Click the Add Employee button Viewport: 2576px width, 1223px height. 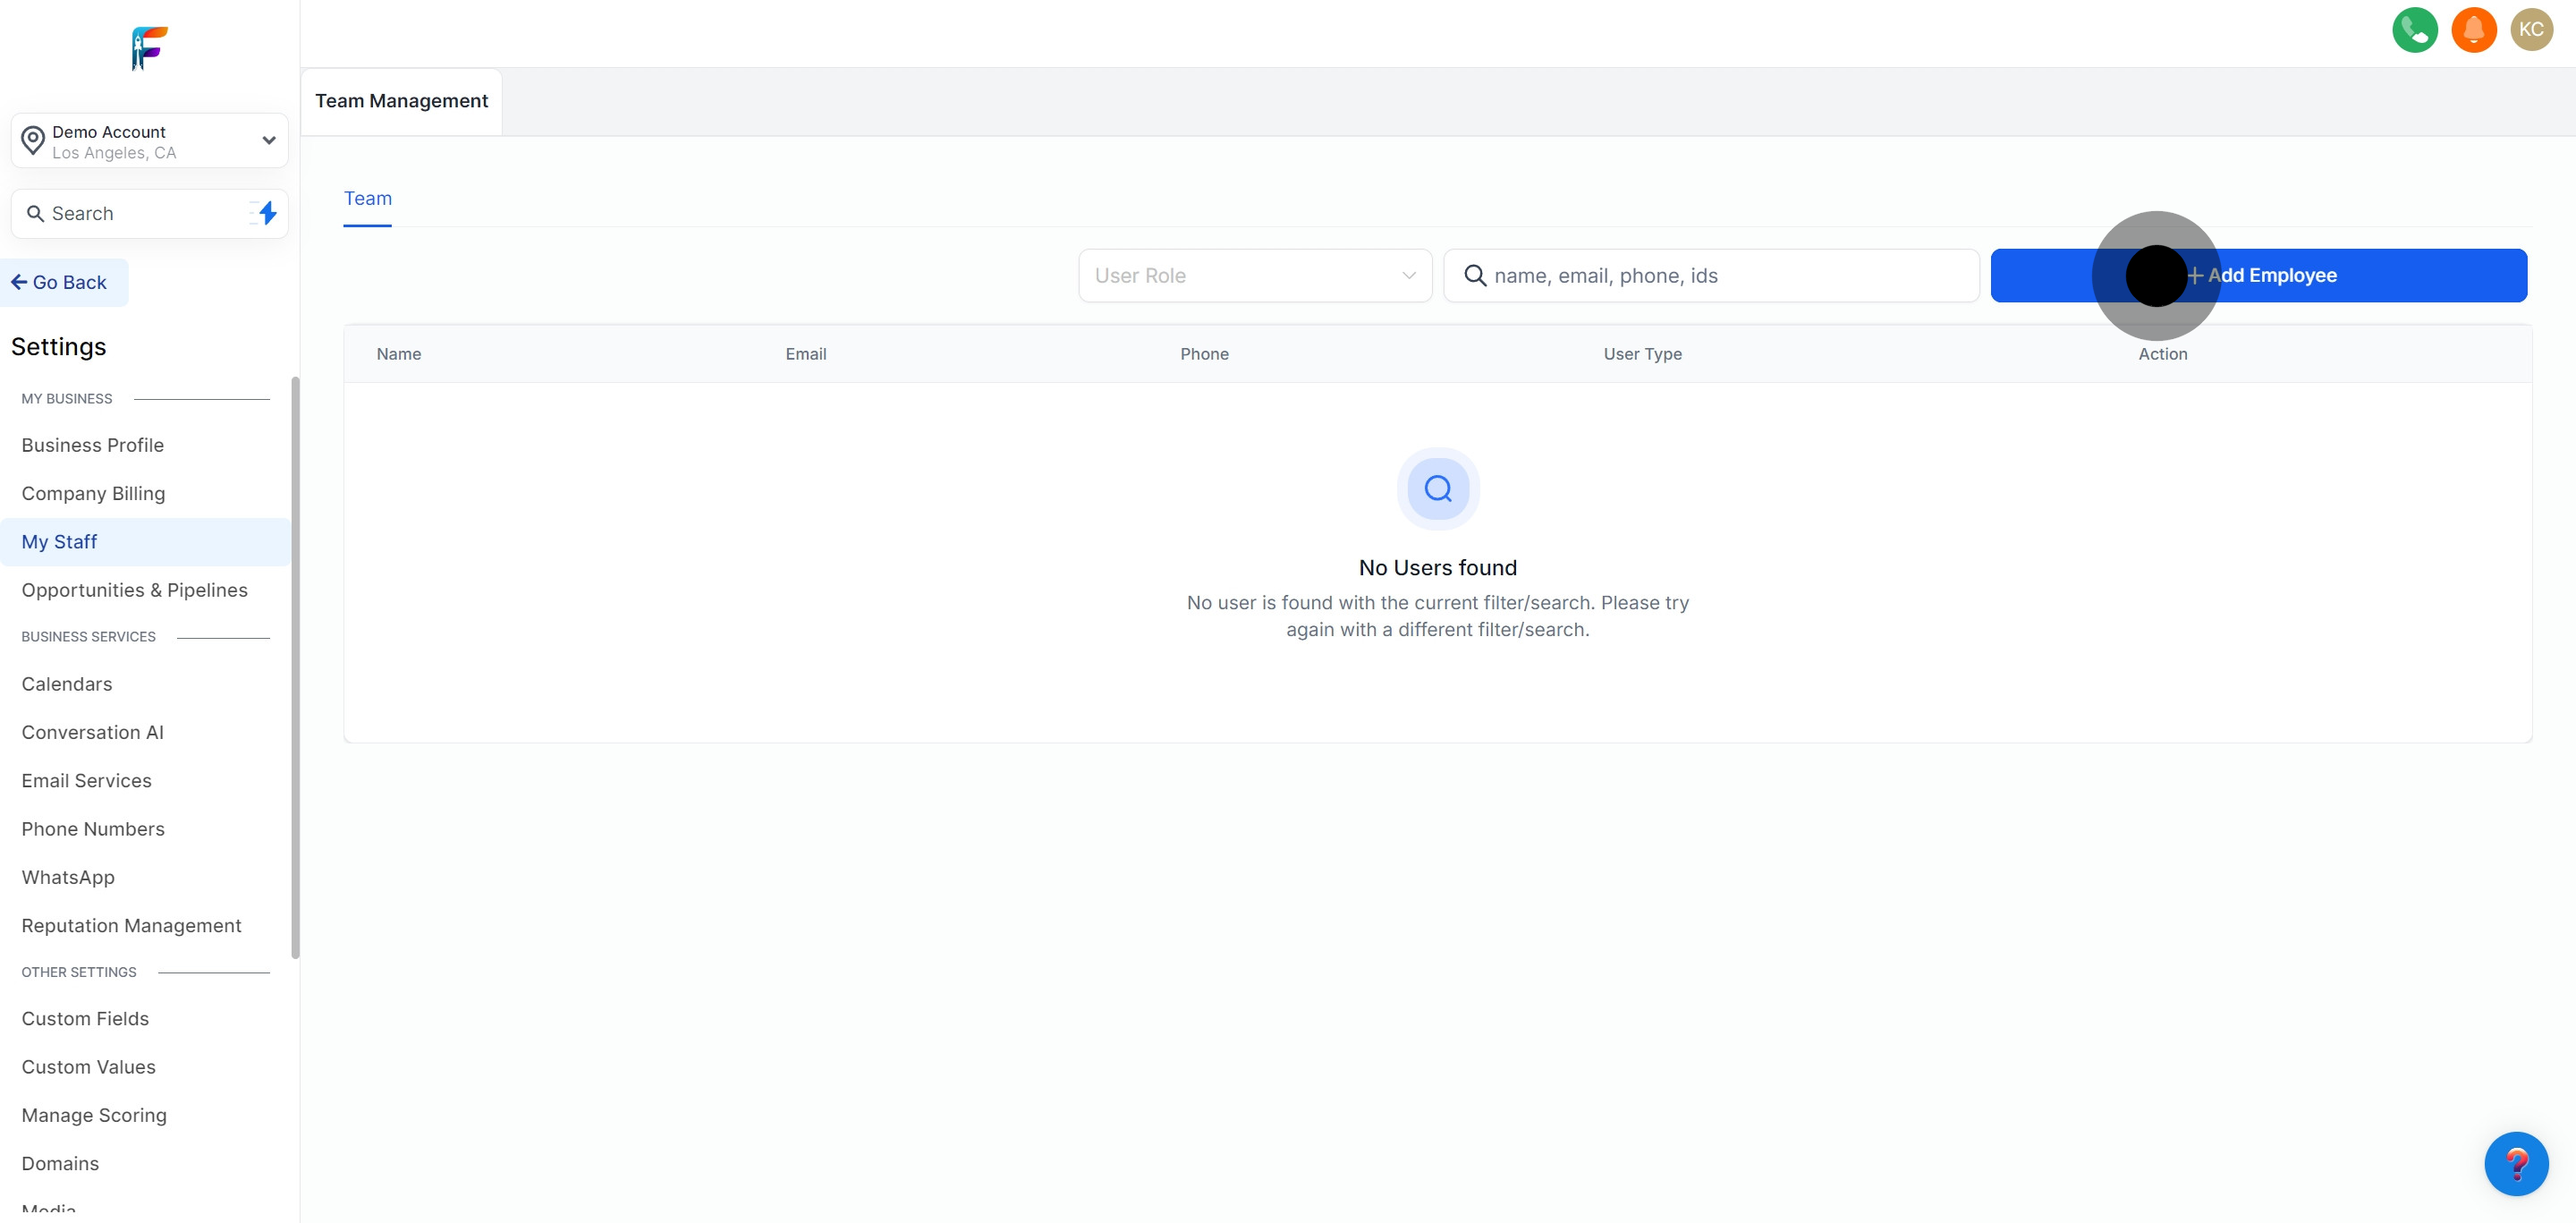(x=2262, y=275)
